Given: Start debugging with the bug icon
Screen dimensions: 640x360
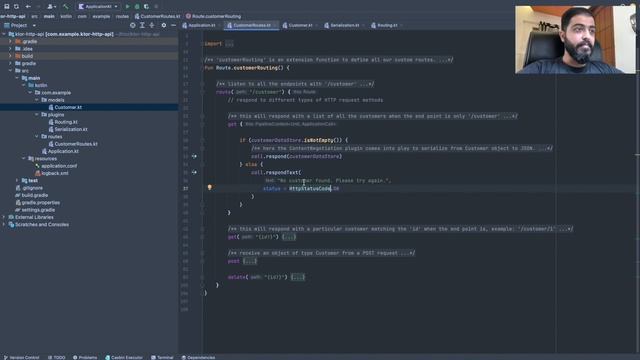Looking at the screenshot, I should (137, 7).
